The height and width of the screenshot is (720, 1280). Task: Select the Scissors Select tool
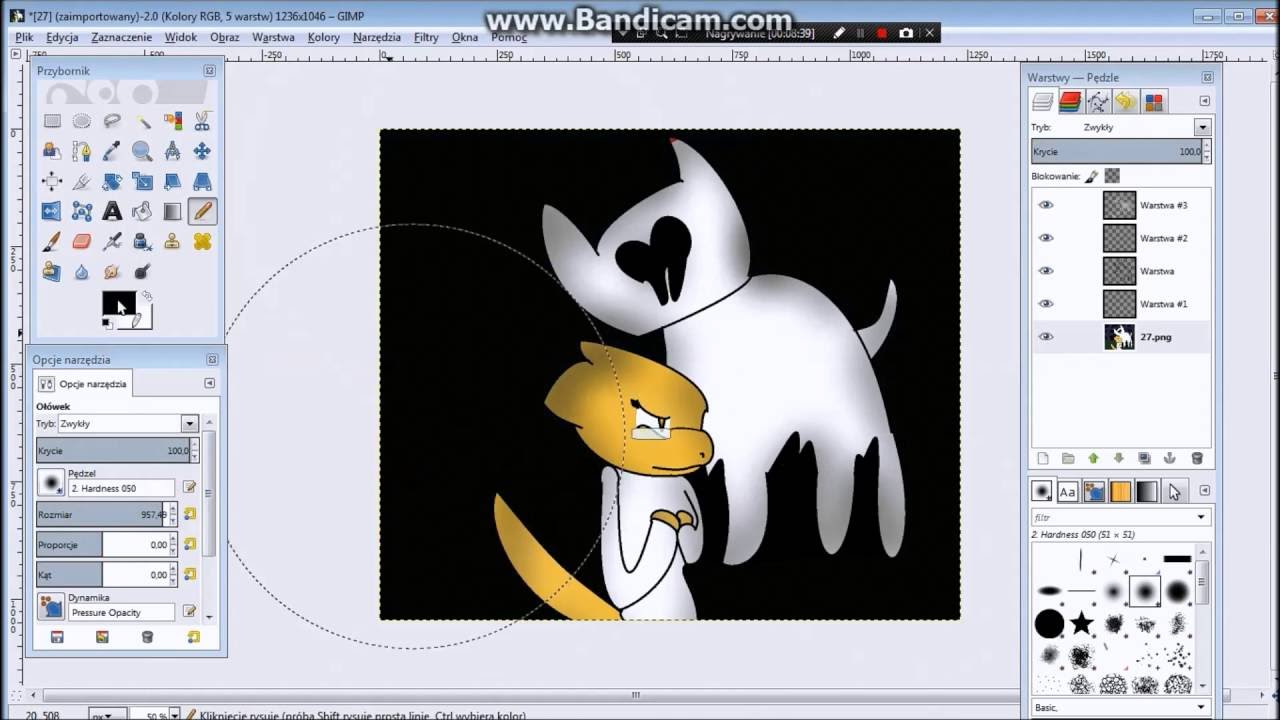point(202,121)
